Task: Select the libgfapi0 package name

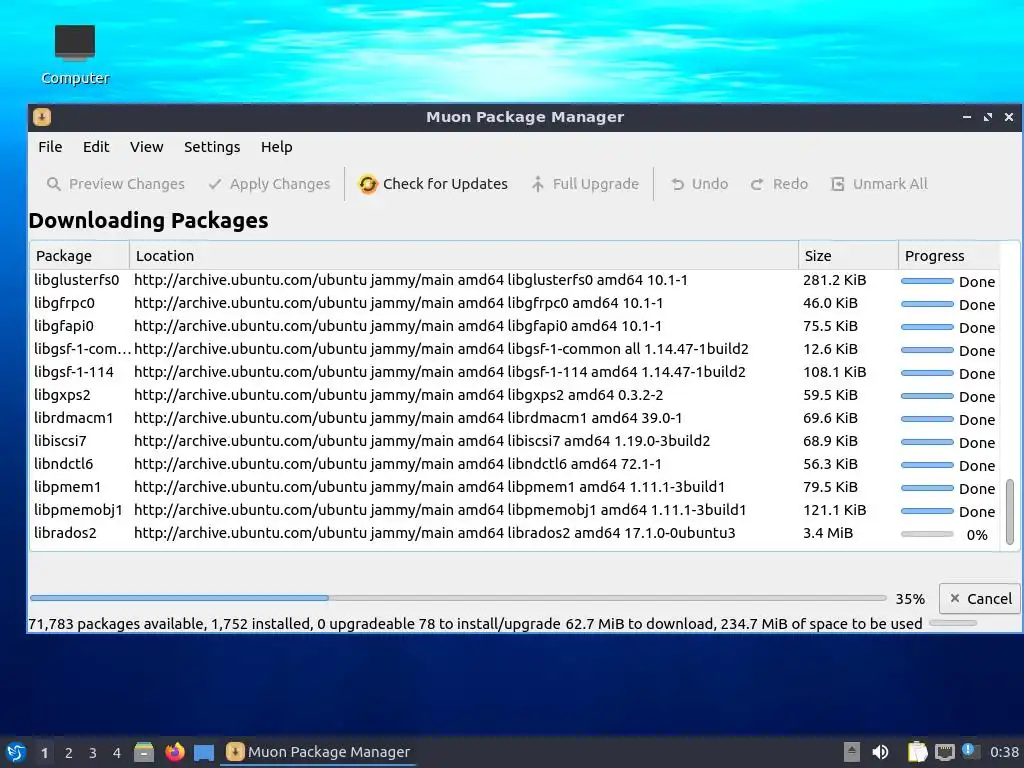Action: 64,326
